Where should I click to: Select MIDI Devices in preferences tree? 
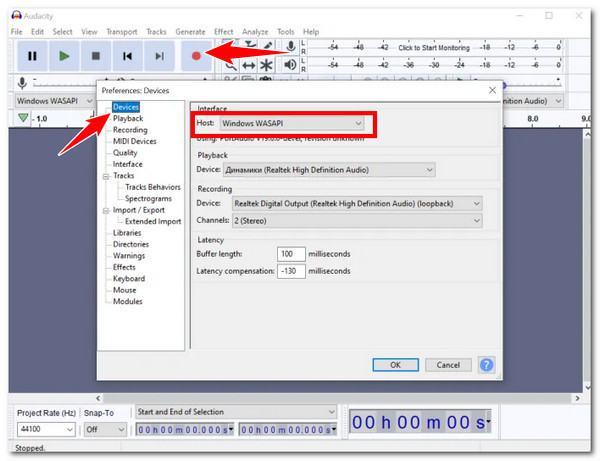[134, 142]
